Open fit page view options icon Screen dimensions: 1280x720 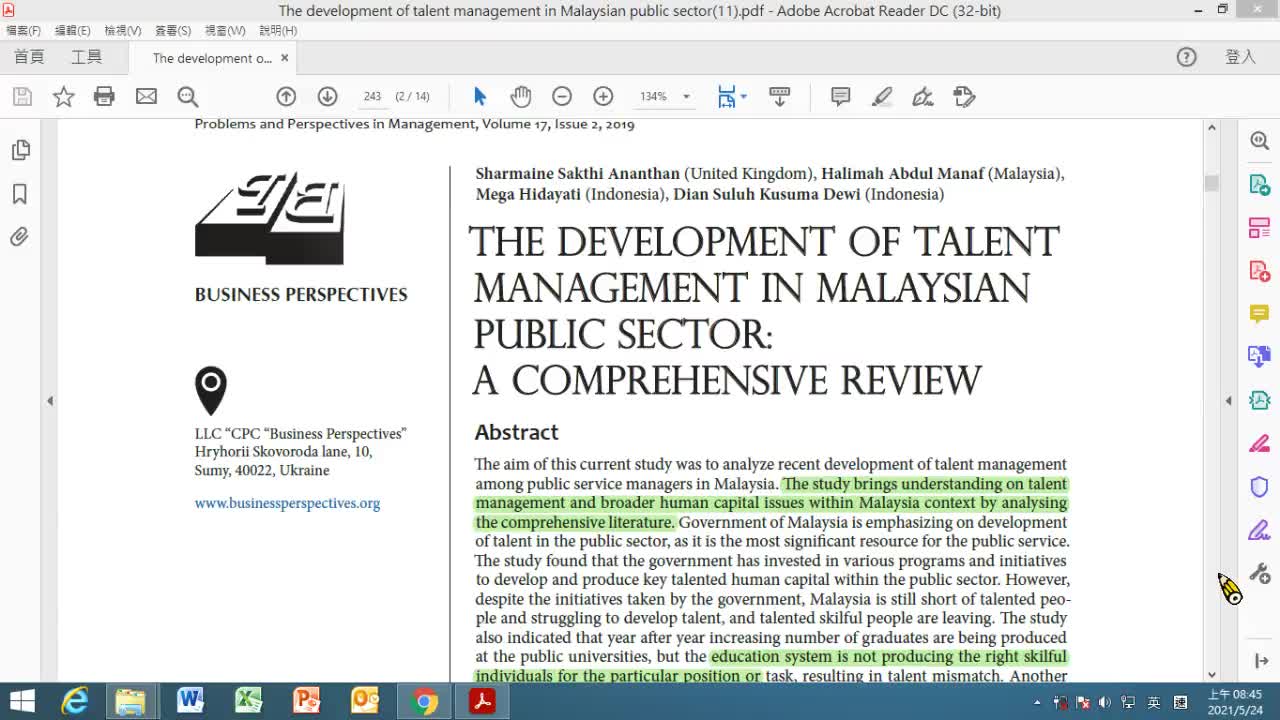point(727,96)
